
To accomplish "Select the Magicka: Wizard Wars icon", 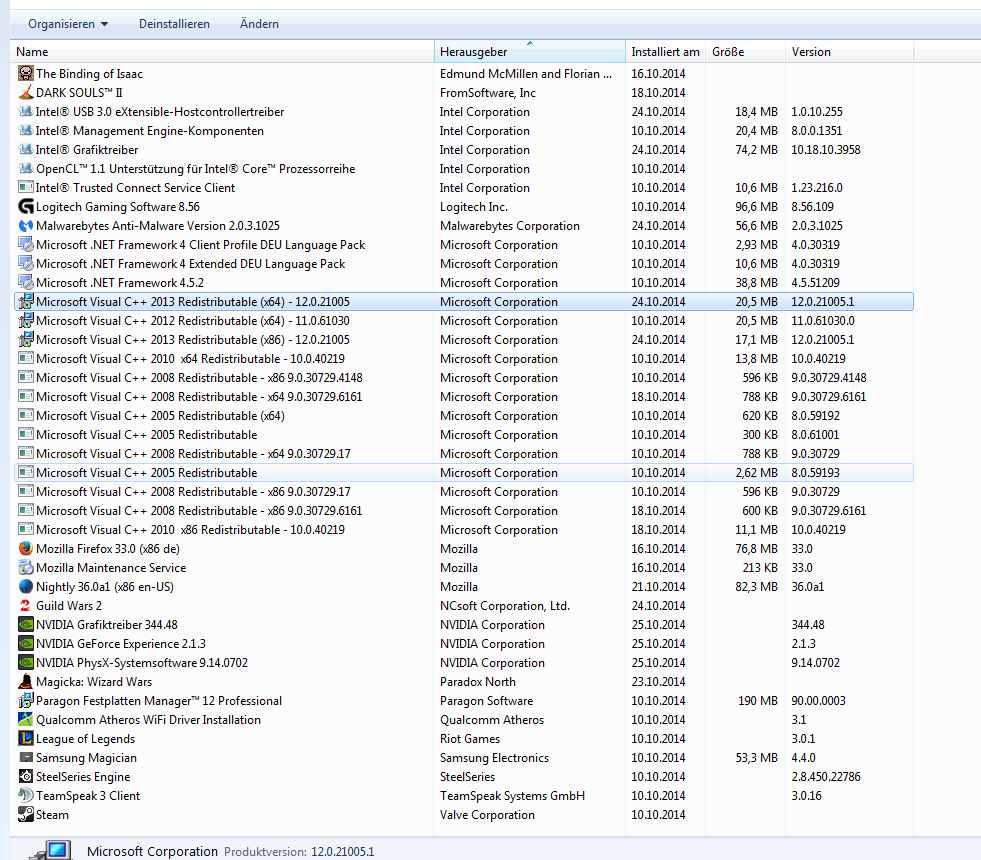I will 26,682.
